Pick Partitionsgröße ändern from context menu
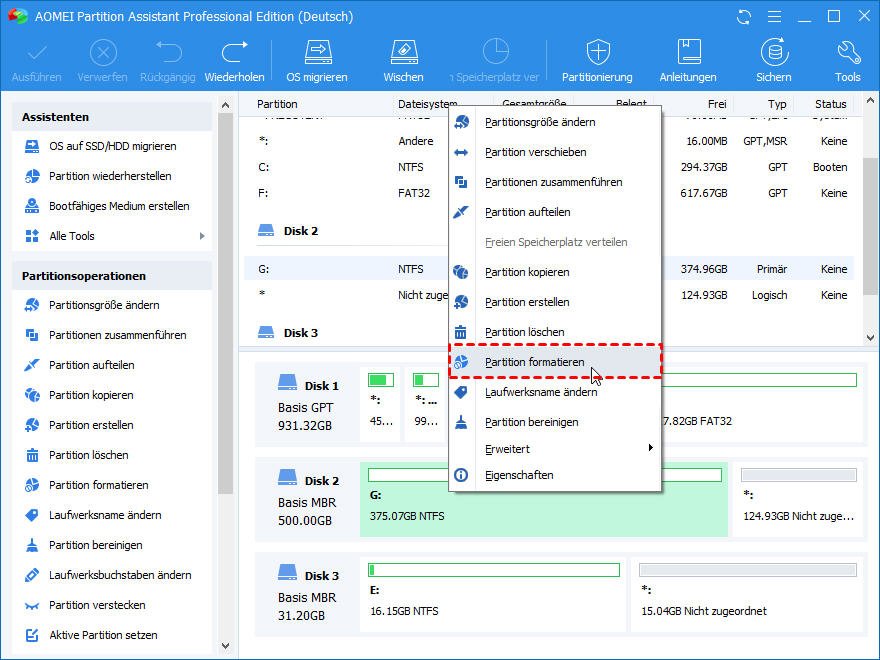The height and width of the screenshot is (660, 880). pos(554,122)
